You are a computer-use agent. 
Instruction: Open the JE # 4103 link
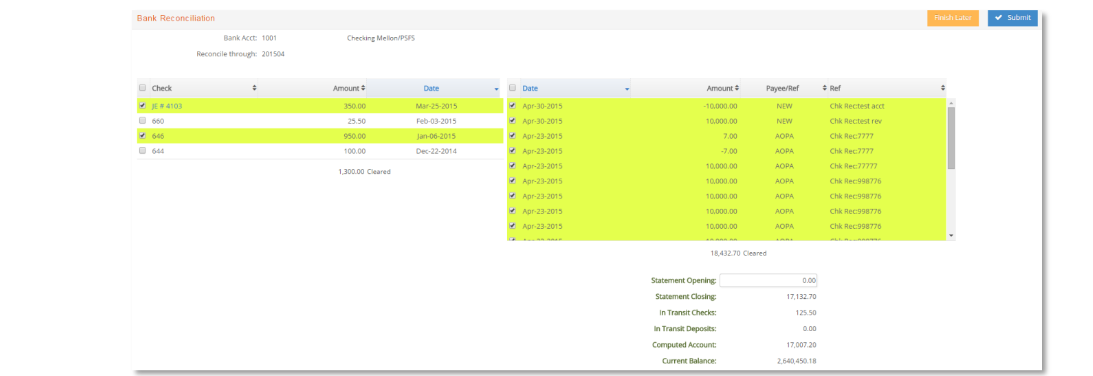coord(166,106)
